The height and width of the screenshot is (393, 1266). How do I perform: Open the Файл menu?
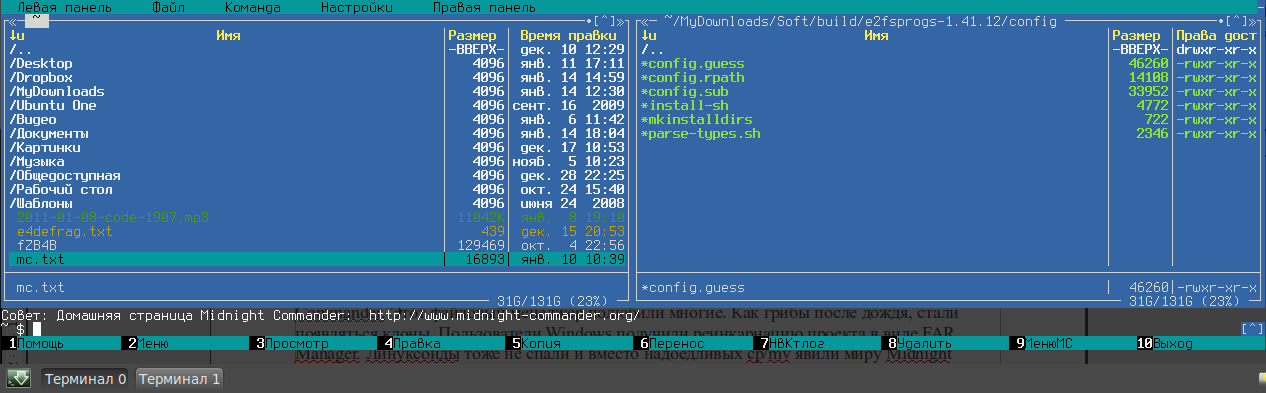click(169, 7)
